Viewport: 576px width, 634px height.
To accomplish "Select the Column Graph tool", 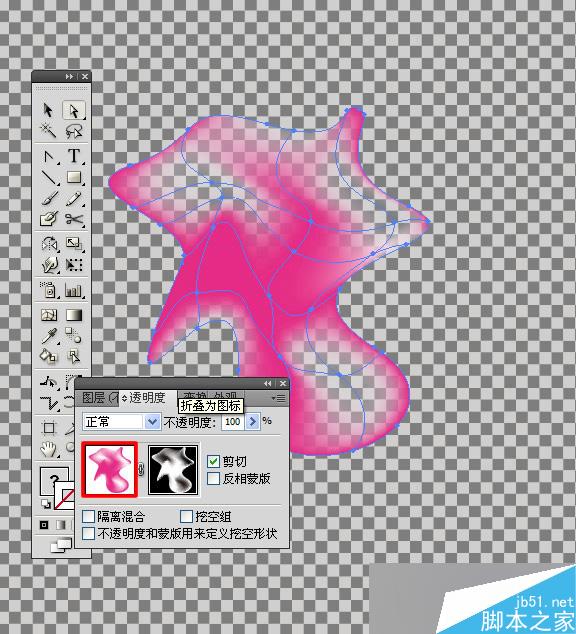I will [x=74, y=290].
